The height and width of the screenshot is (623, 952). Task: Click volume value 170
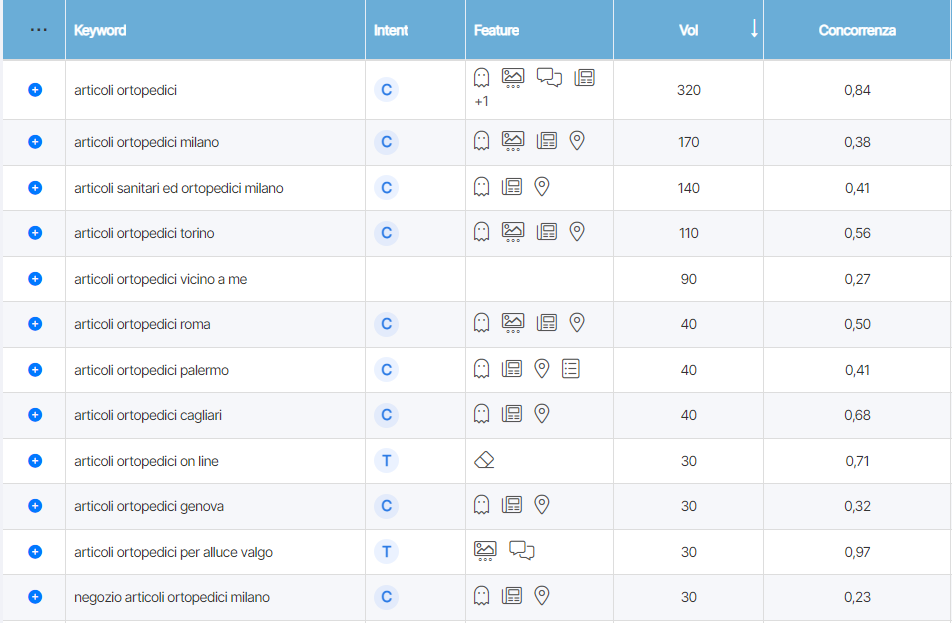(x=688, y=142)
